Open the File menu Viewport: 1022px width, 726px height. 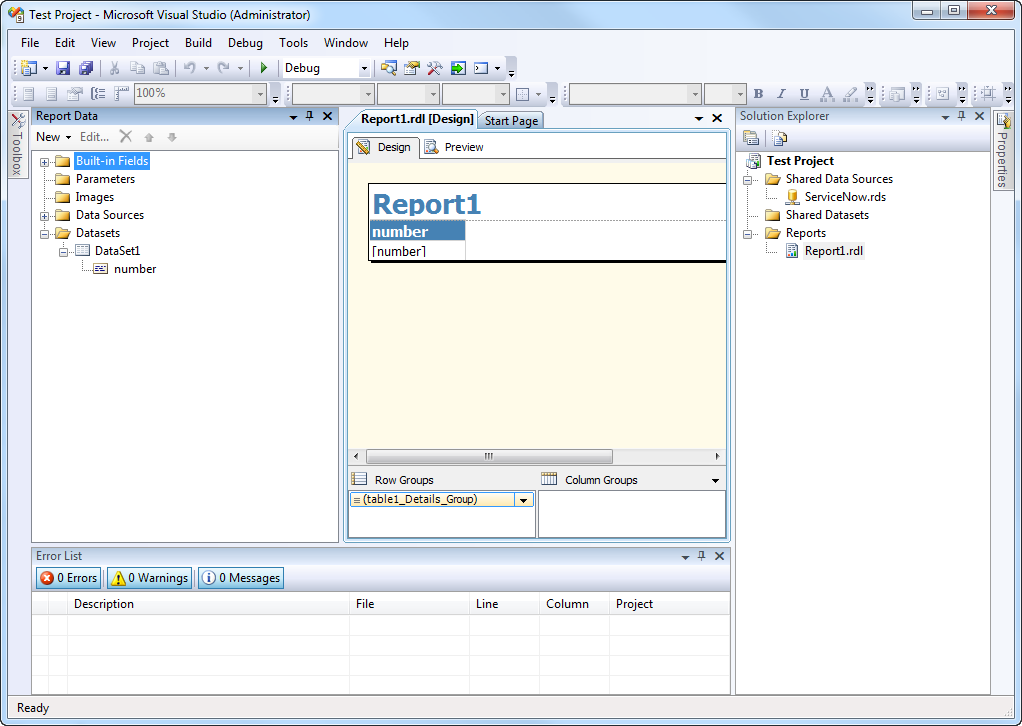30,43
